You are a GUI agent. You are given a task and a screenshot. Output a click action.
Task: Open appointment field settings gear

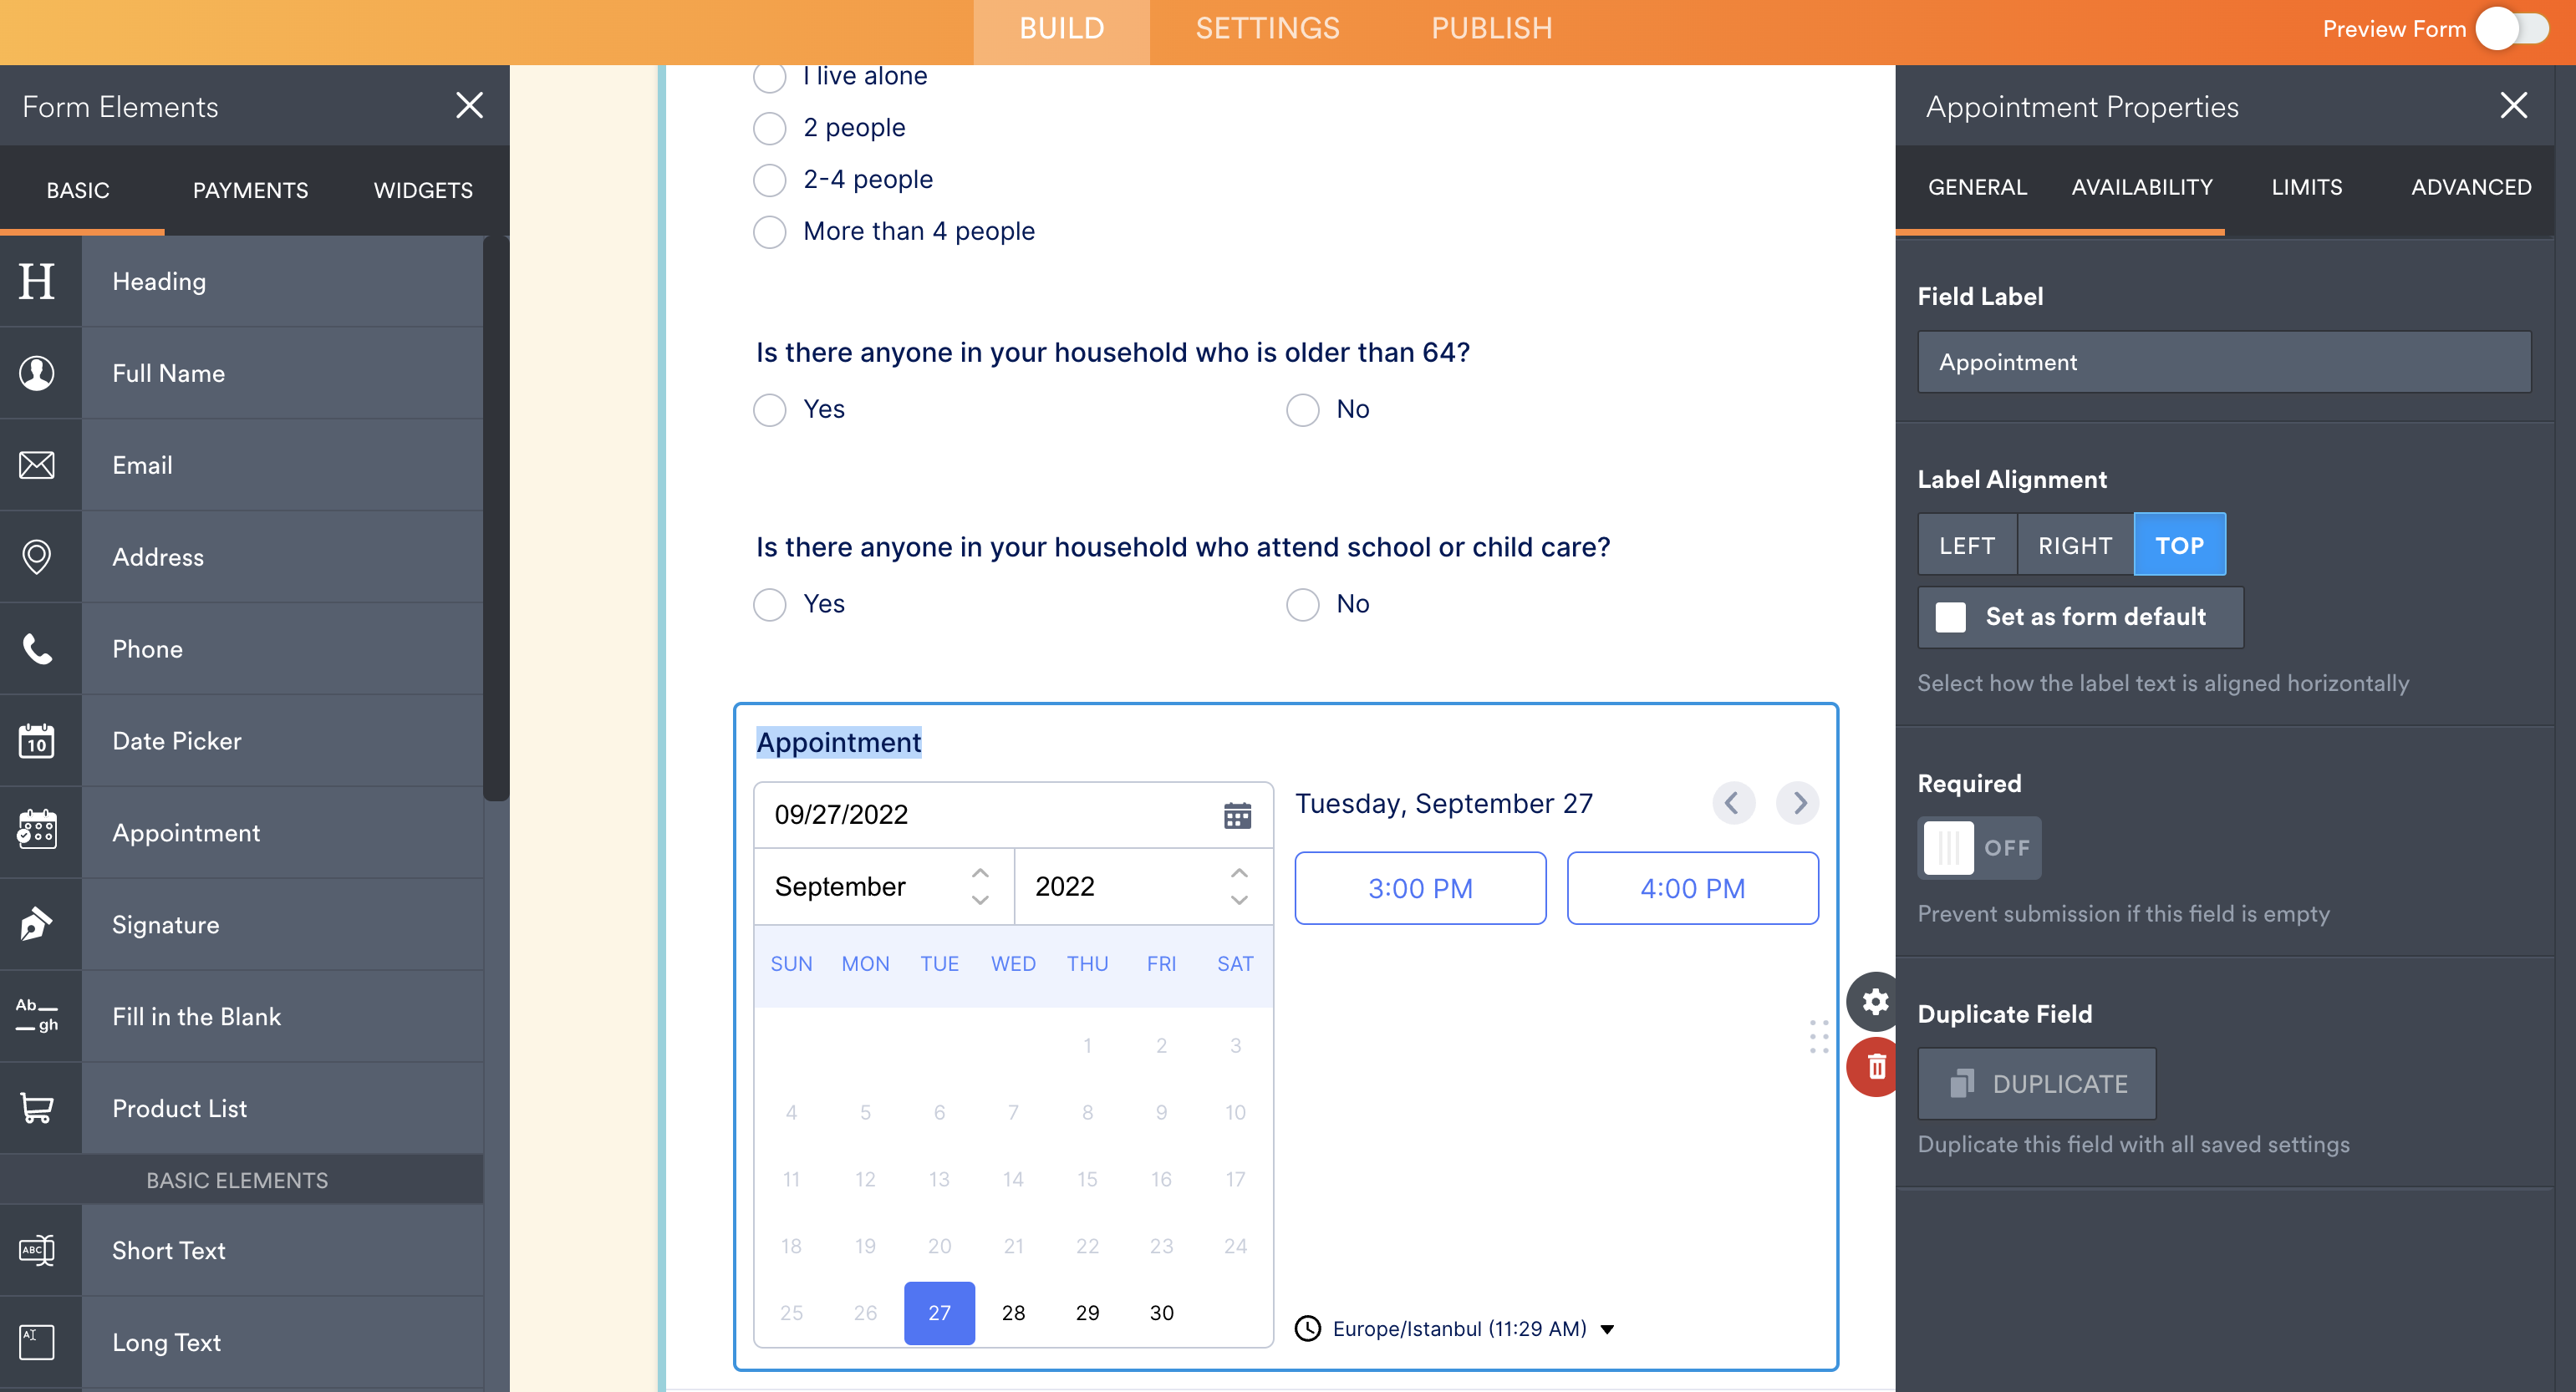[x=1875, y=1001]
